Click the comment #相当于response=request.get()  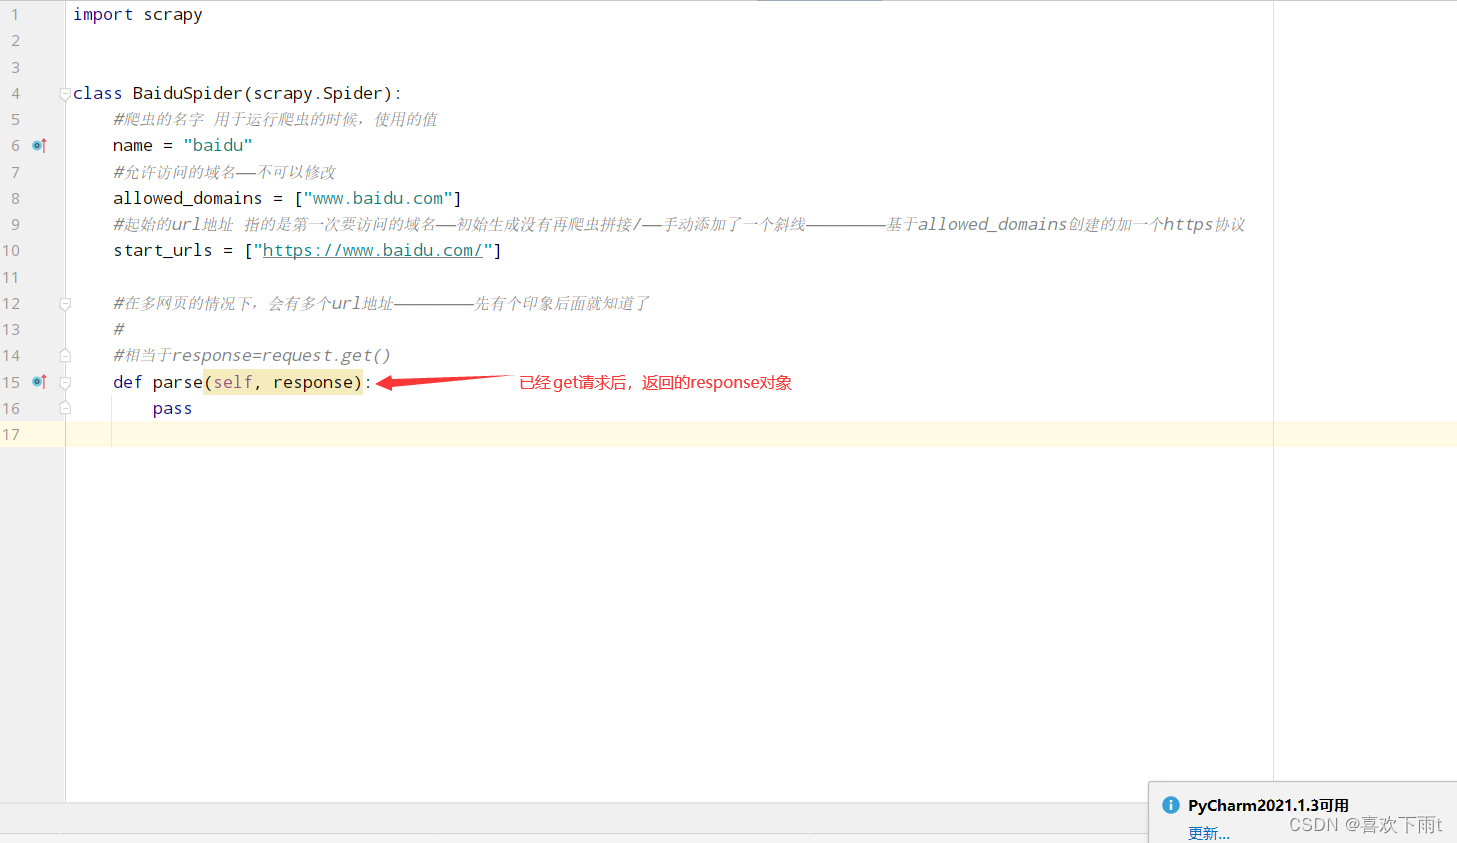click(252, 355)
